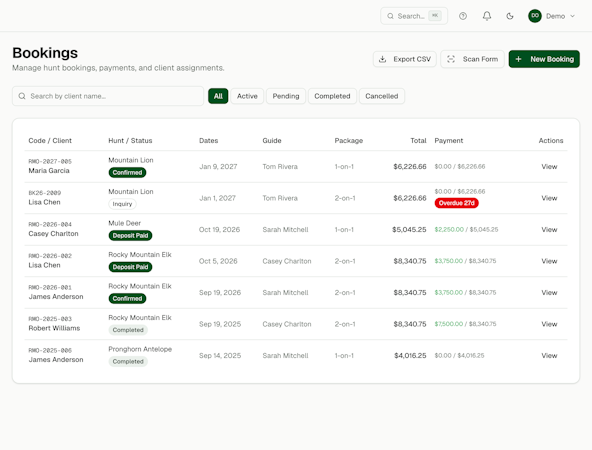592x450 pixels.
Task: View Robert Williams' booking
Action: [x=549, y=324]
